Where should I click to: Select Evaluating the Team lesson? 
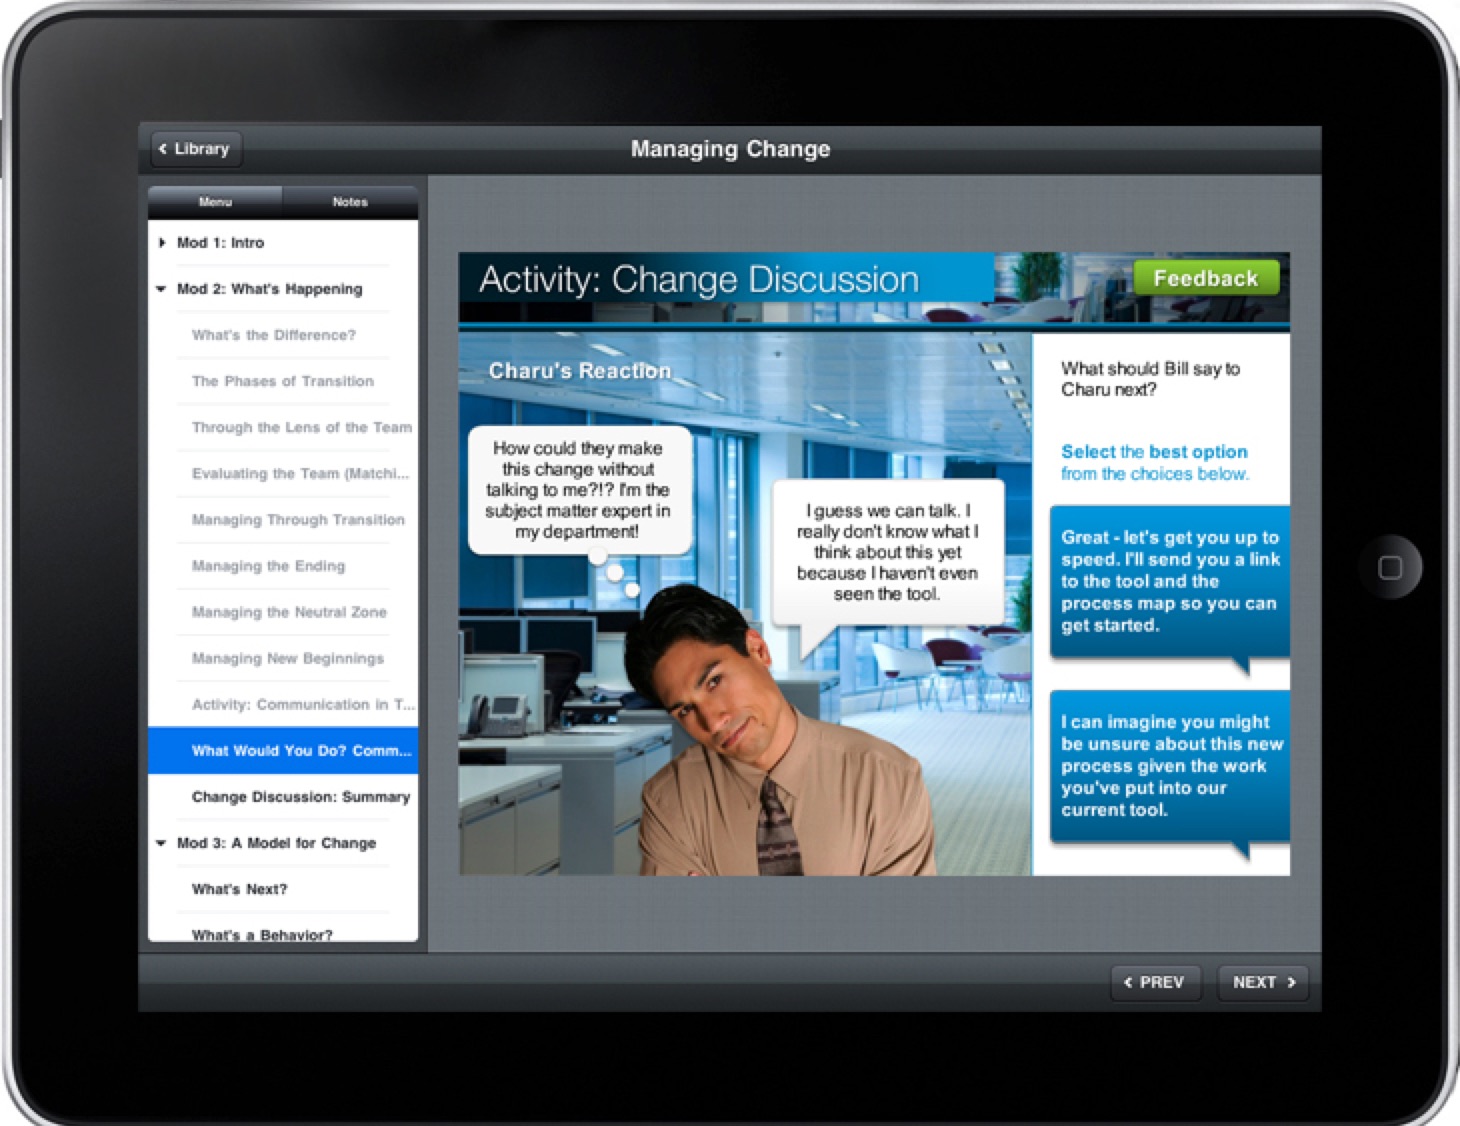(x=283, y=473)
